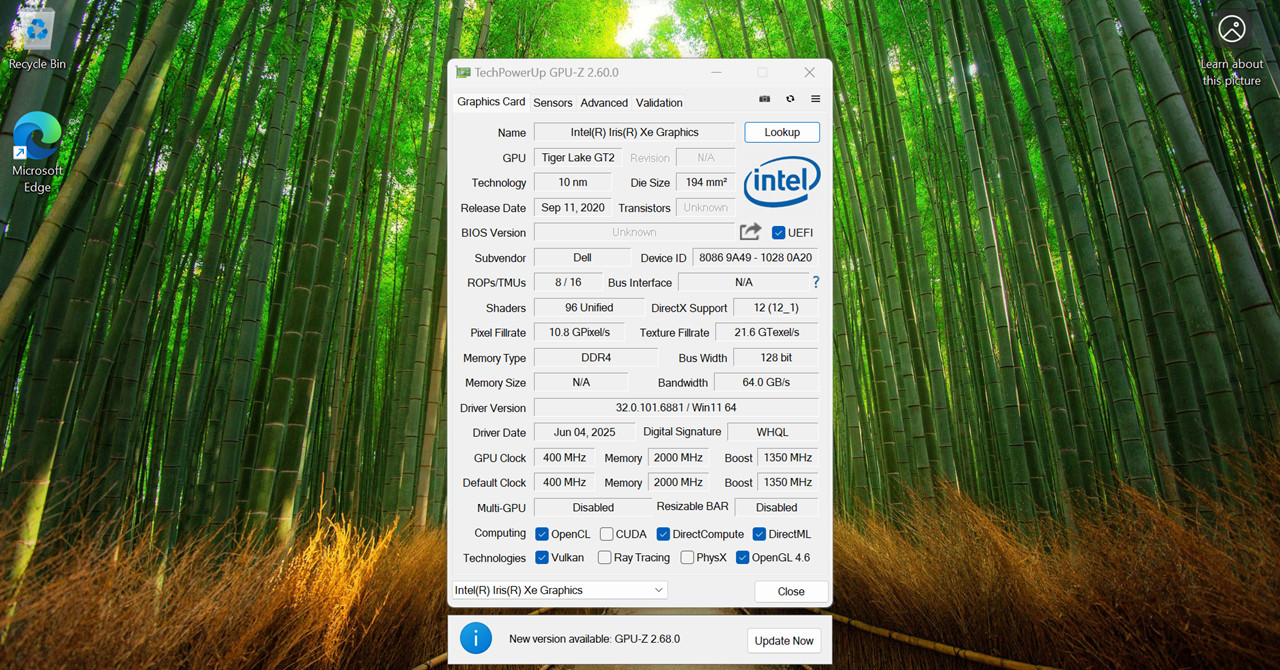The image size is (1280, 670).
Task: Click the refresh icon in GPU-Z
Action: (x=790, y=99)
